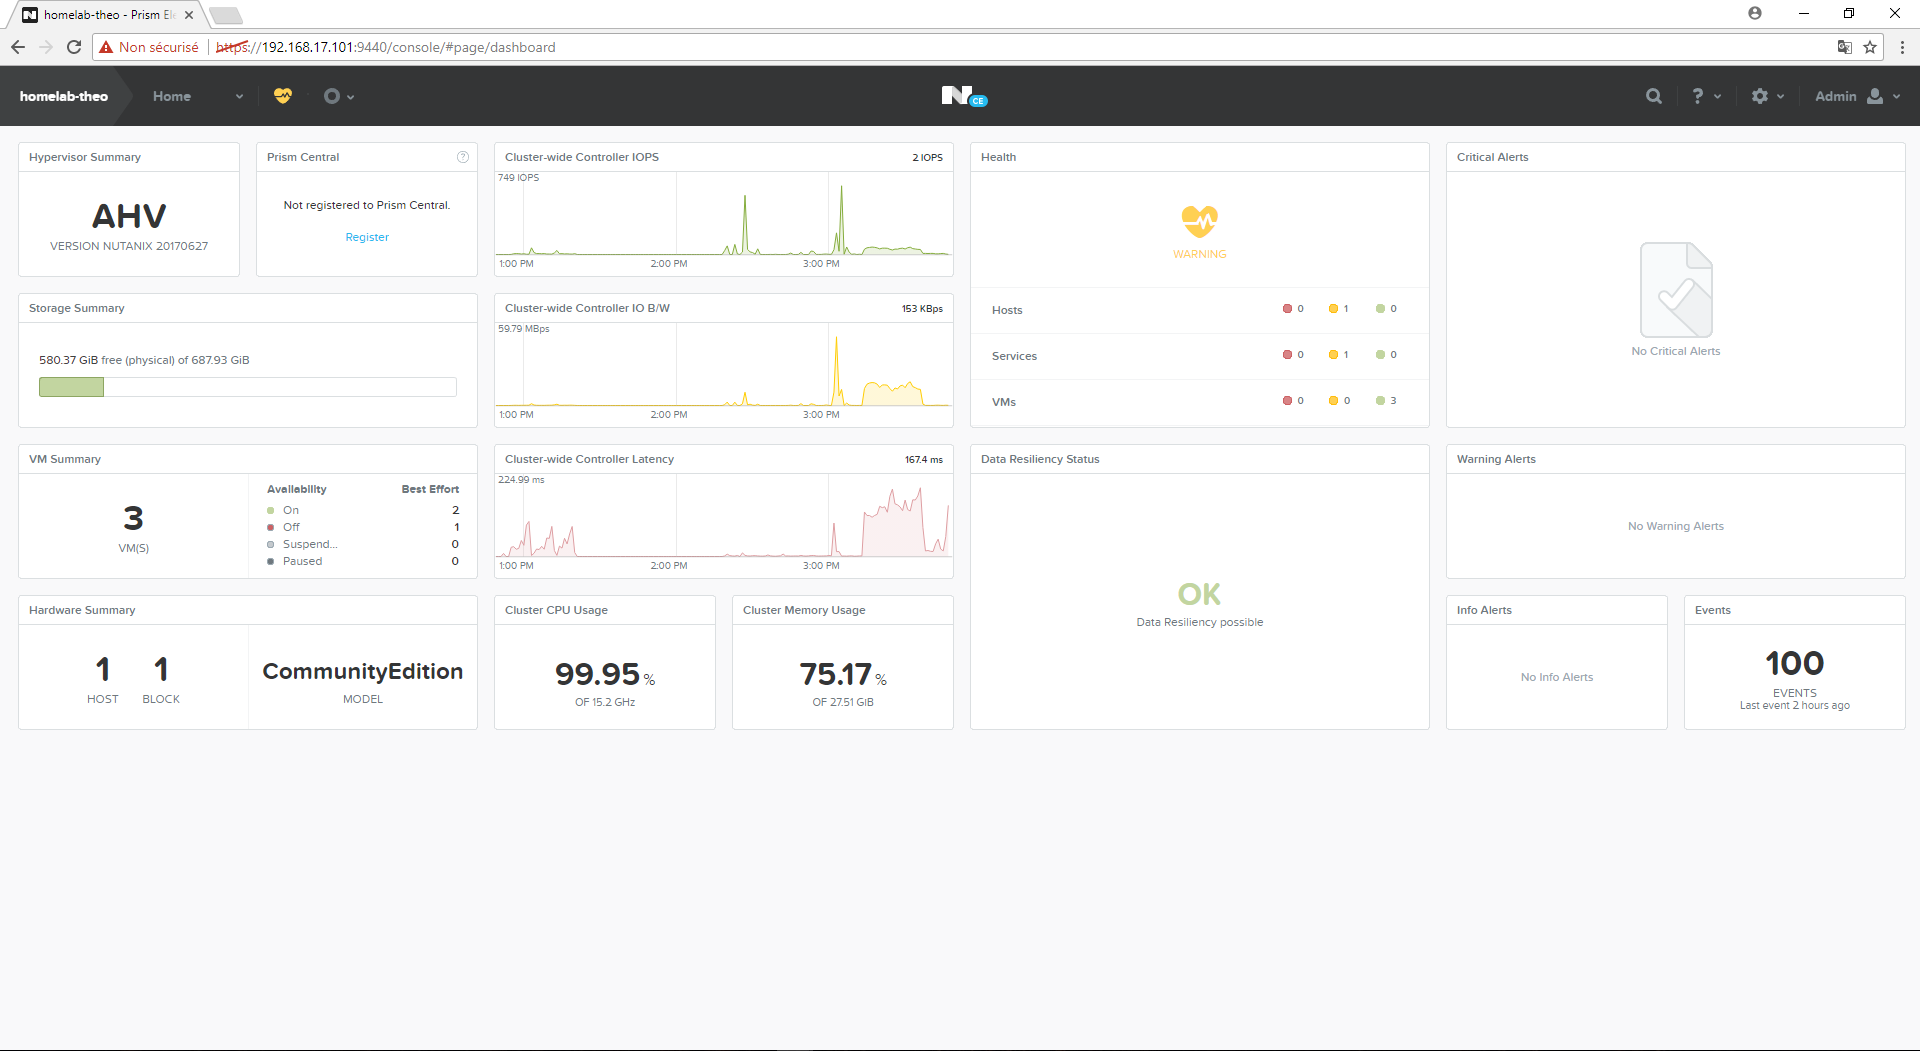Viewport: 1920px width, 1051px height.
Task: Click the green good dot for VMs
Action: [x=1380, y=401]
